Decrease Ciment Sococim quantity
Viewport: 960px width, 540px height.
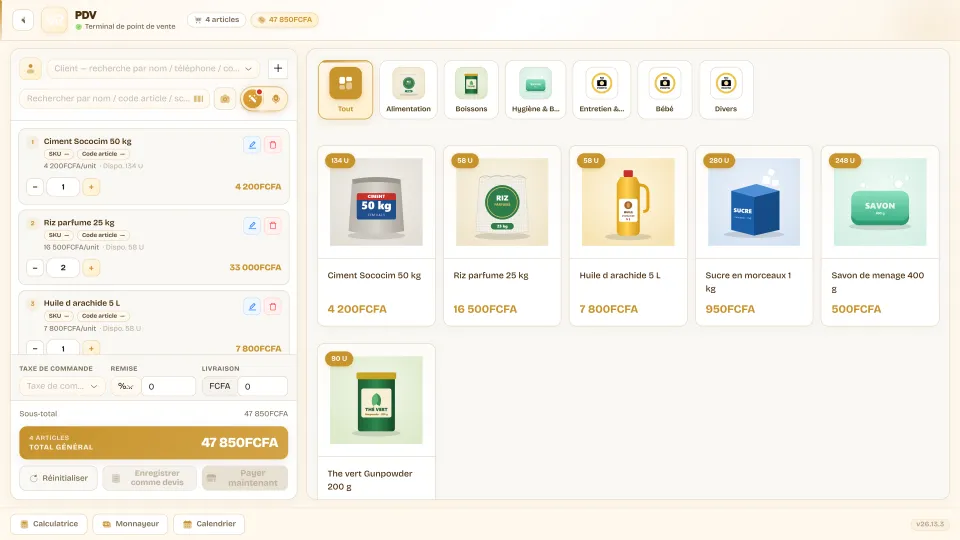click(x=35, y=187)
